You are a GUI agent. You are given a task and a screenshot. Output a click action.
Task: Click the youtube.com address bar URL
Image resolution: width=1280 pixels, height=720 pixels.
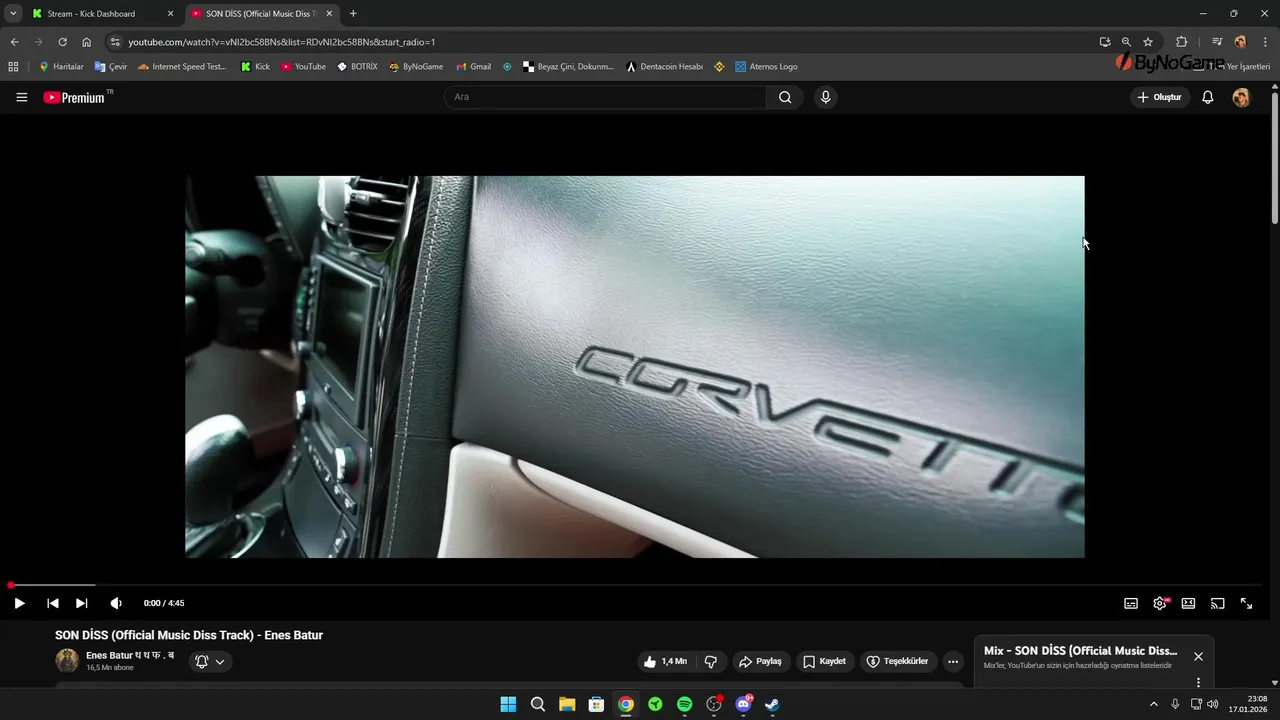pos(282,42)
